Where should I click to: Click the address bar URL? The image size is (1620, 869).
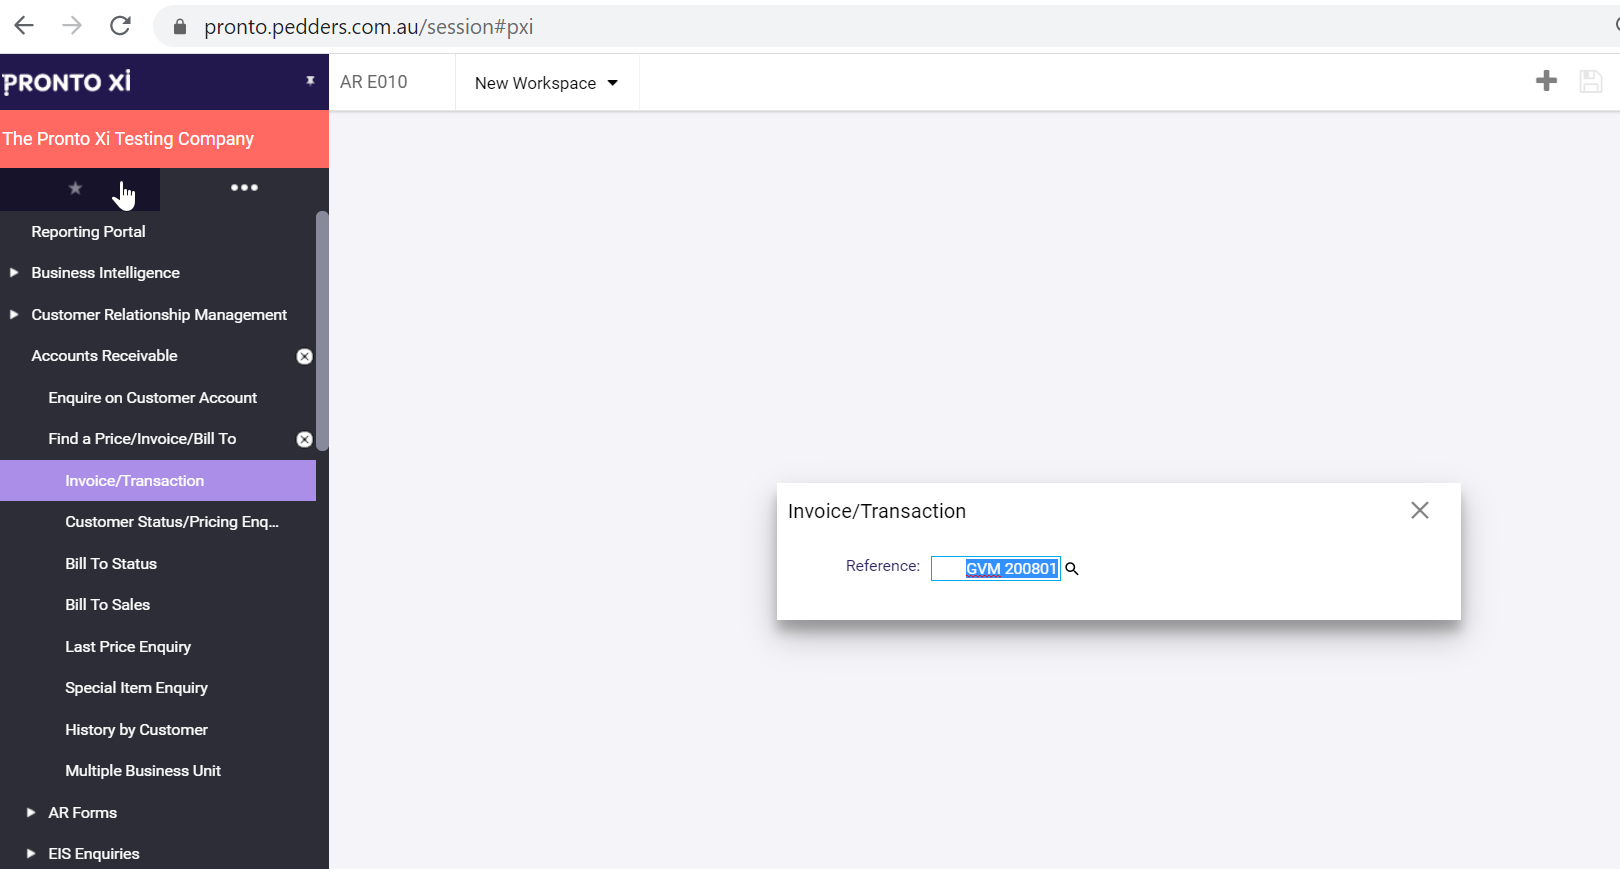[368, 27]
